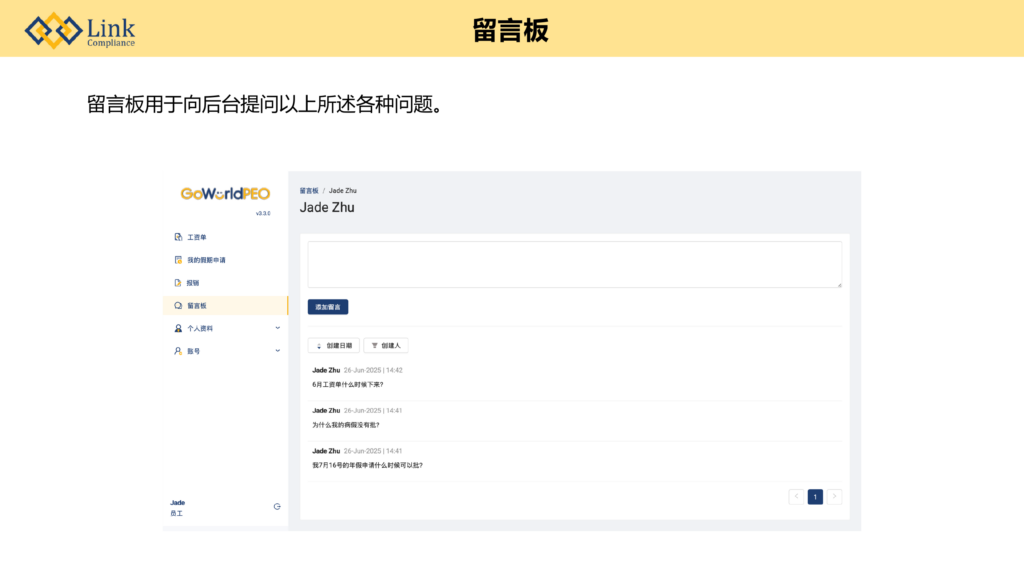Image resolution: width=1024 pixels, height=576 pixels.
Task: Filter messages by 创建人
Action: coord(385,345)
